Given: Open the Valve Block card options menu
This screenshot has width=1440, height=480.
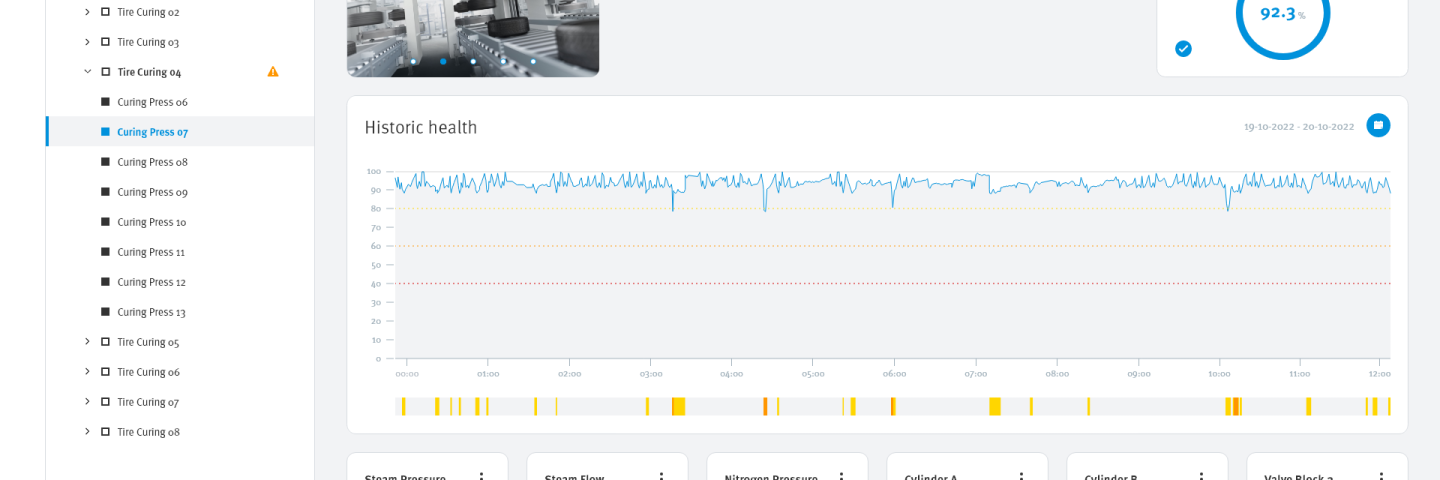Looking at the screenshot, I should click(1381, 477).
